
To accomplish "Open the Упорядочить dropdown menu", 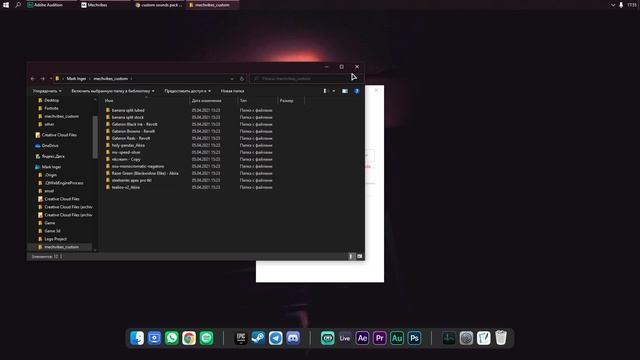I will 47,91.
